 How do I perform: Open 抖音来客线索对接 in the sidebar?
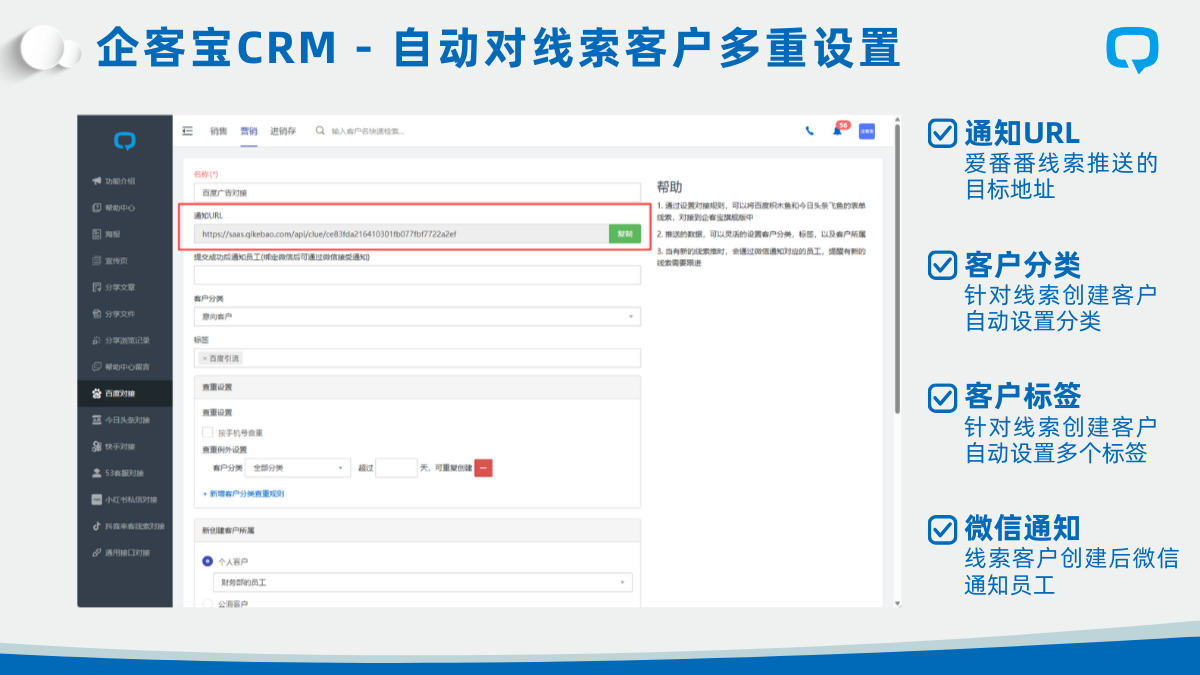click(129, 526)
